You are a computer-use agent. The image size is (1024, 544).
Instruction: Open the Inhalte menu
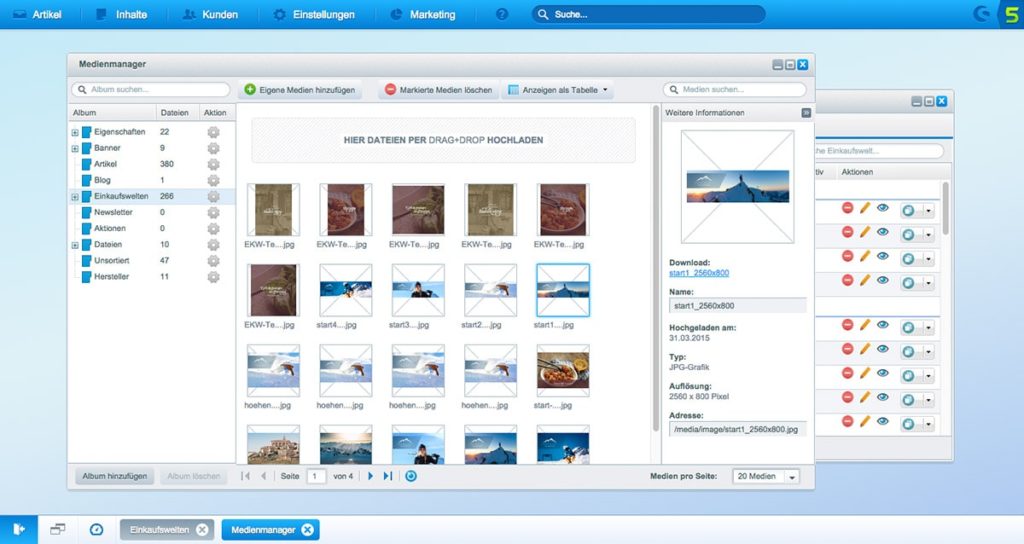121,14
